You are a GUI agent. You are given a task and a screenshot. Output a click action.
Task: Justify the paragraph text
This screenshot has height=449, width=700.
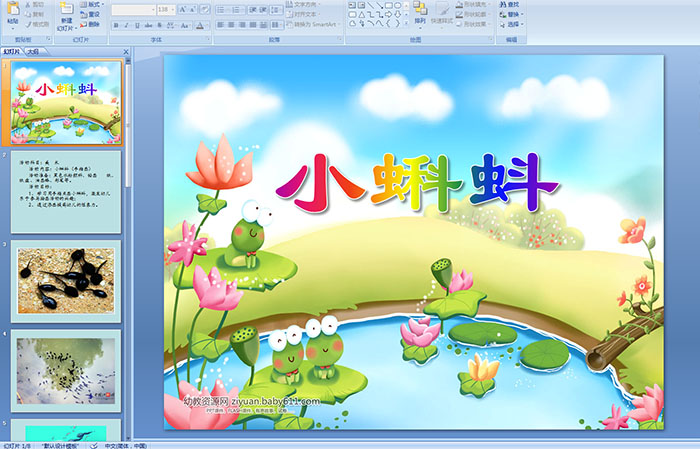[x=253, y=25]
